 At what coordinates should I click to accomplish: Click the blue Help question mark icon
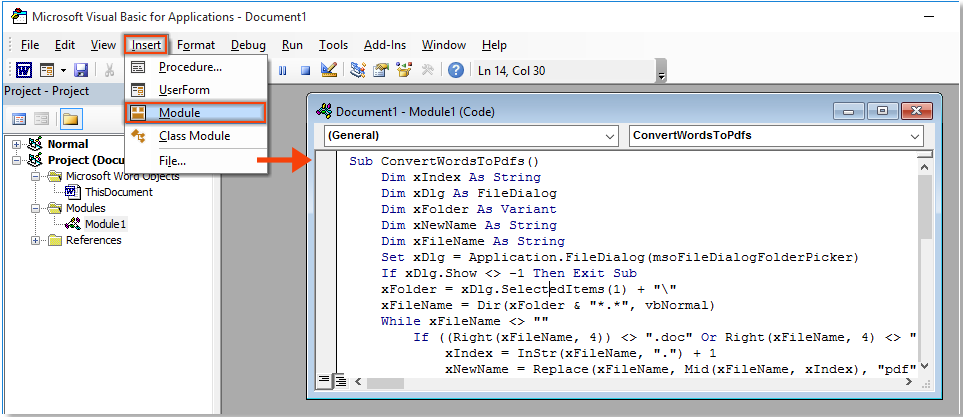[x=456, y=70]
